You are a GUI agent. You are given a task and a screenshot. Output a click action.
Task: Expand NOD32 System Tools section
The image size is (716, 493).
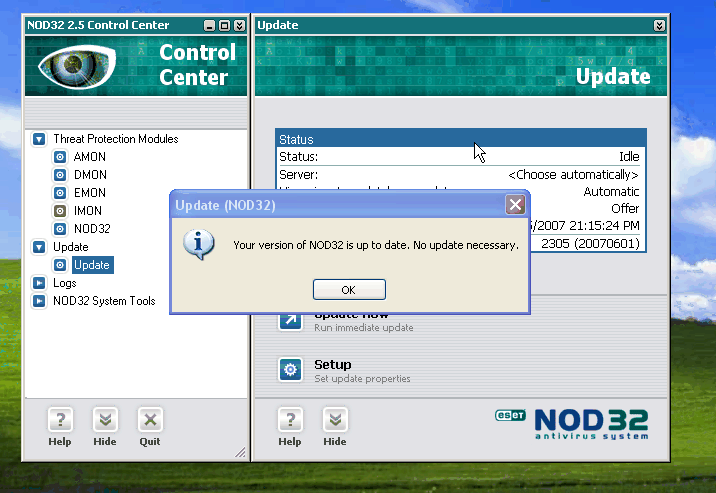tap(39, 301)
